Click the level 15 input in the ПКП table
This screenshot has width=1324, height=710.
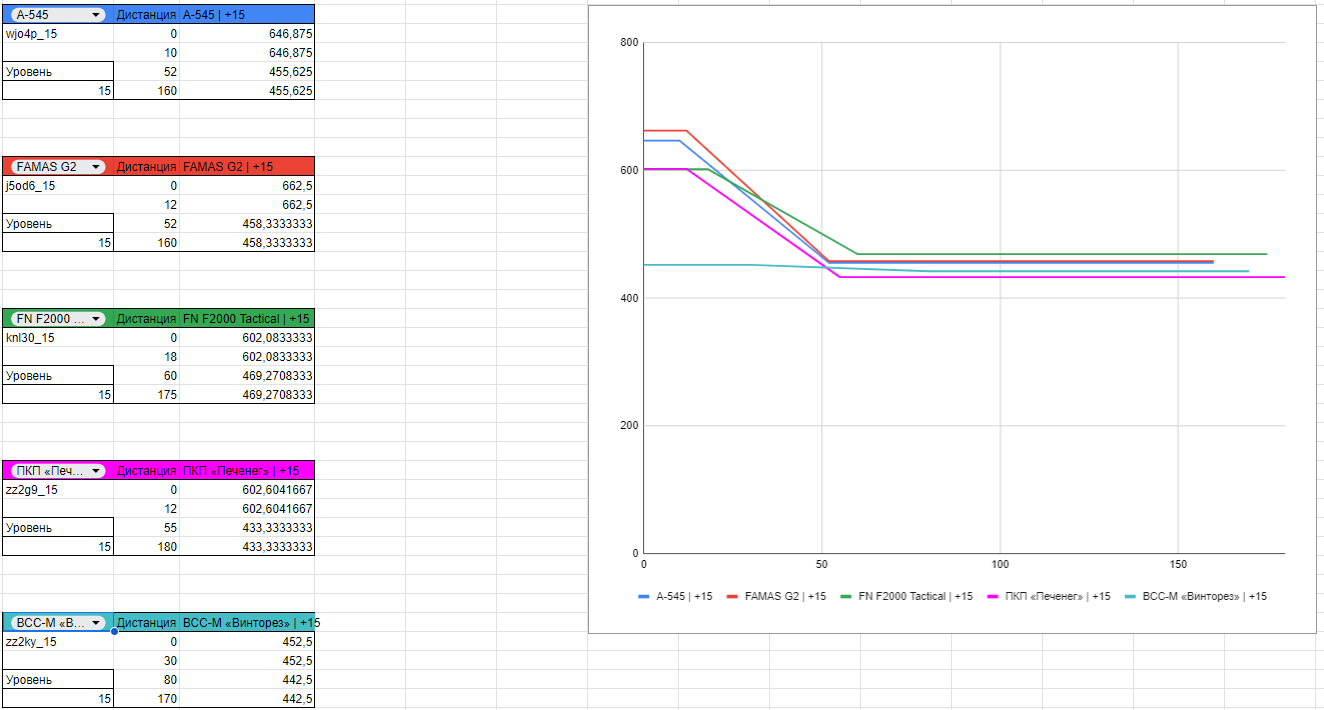(58, 547)
